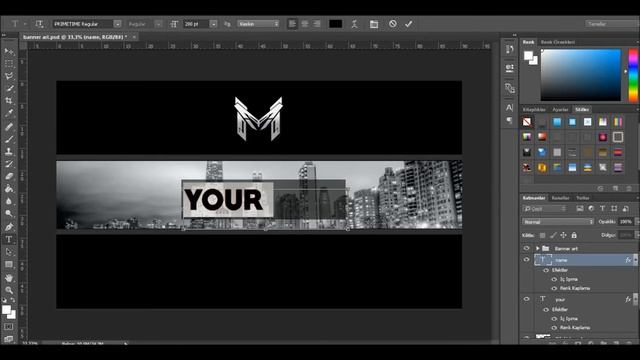The width and height of the screenshot is (640, 360).
Task: Switch to the Kanallar tab
Action: tap(560, 198)
